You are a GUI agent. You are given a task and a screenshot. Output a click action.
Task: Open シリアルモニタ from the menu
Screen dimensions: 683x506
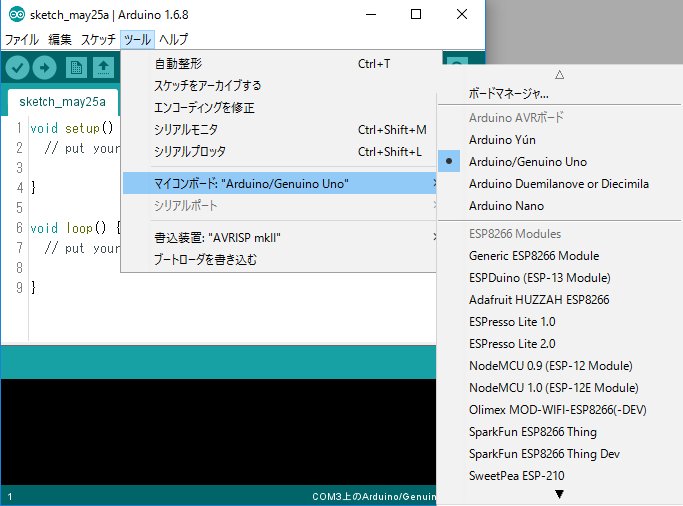point(279,129)
